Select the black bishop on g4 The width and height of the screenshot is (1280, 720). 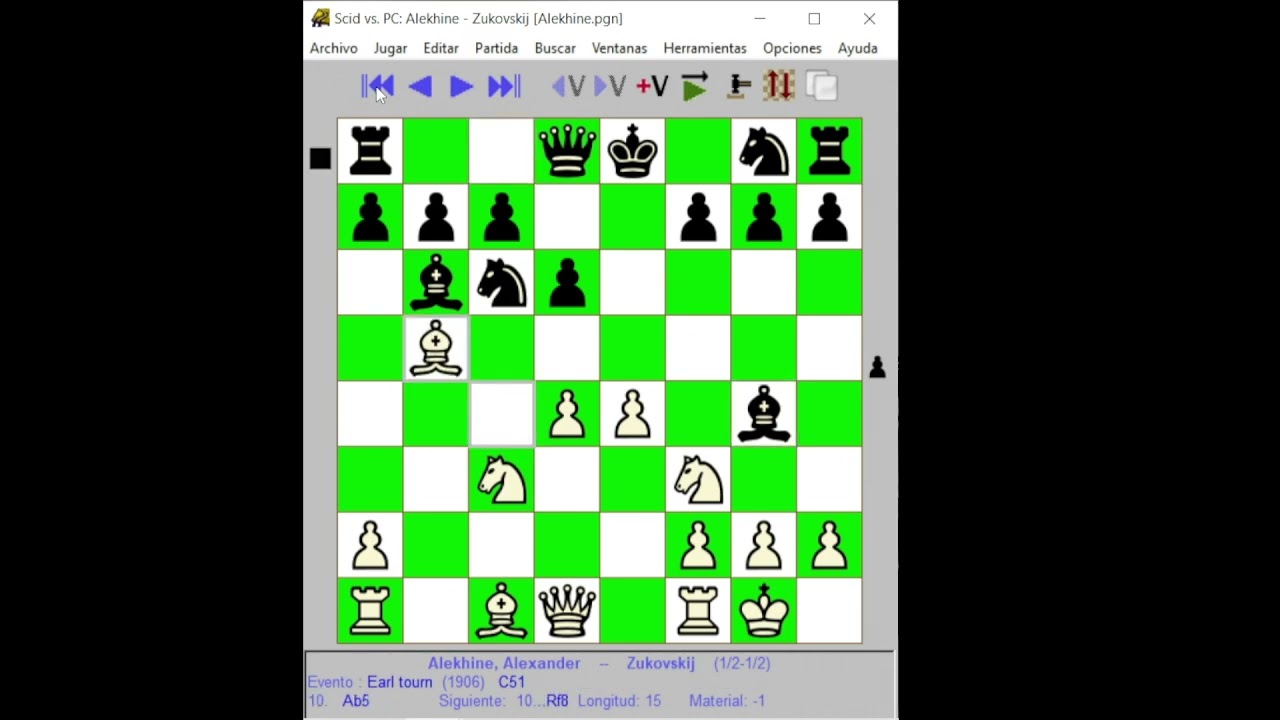[764, 413]
